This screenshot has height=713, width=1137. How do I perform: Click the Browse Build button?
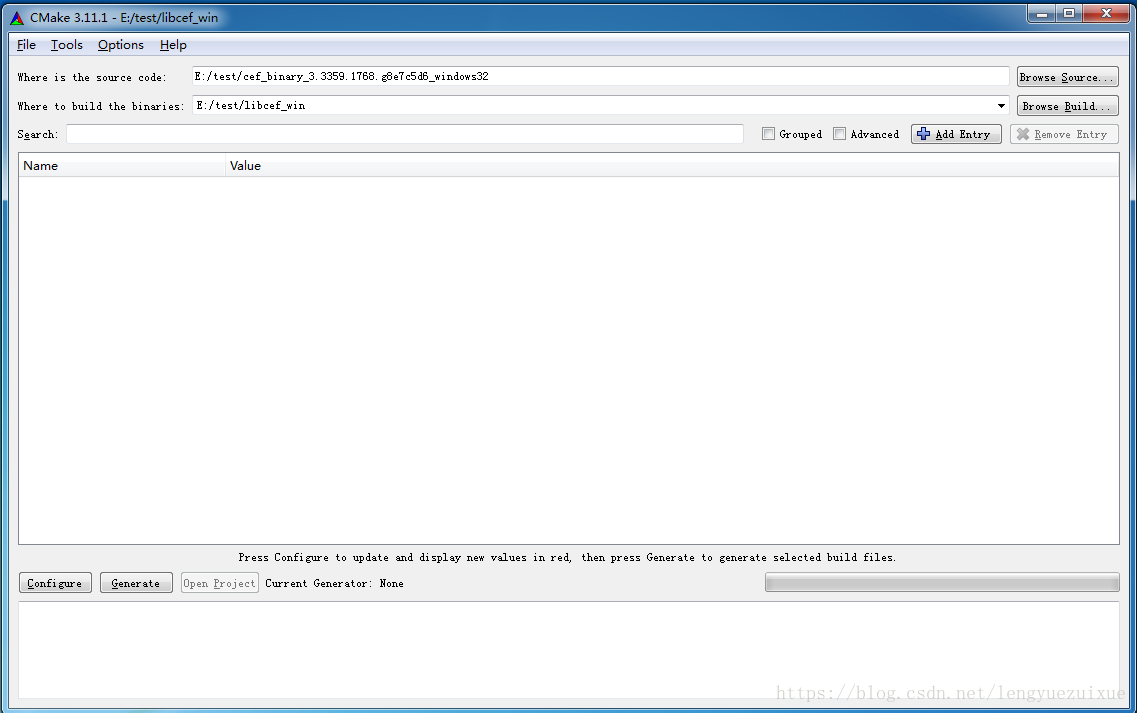[1067, 106]
